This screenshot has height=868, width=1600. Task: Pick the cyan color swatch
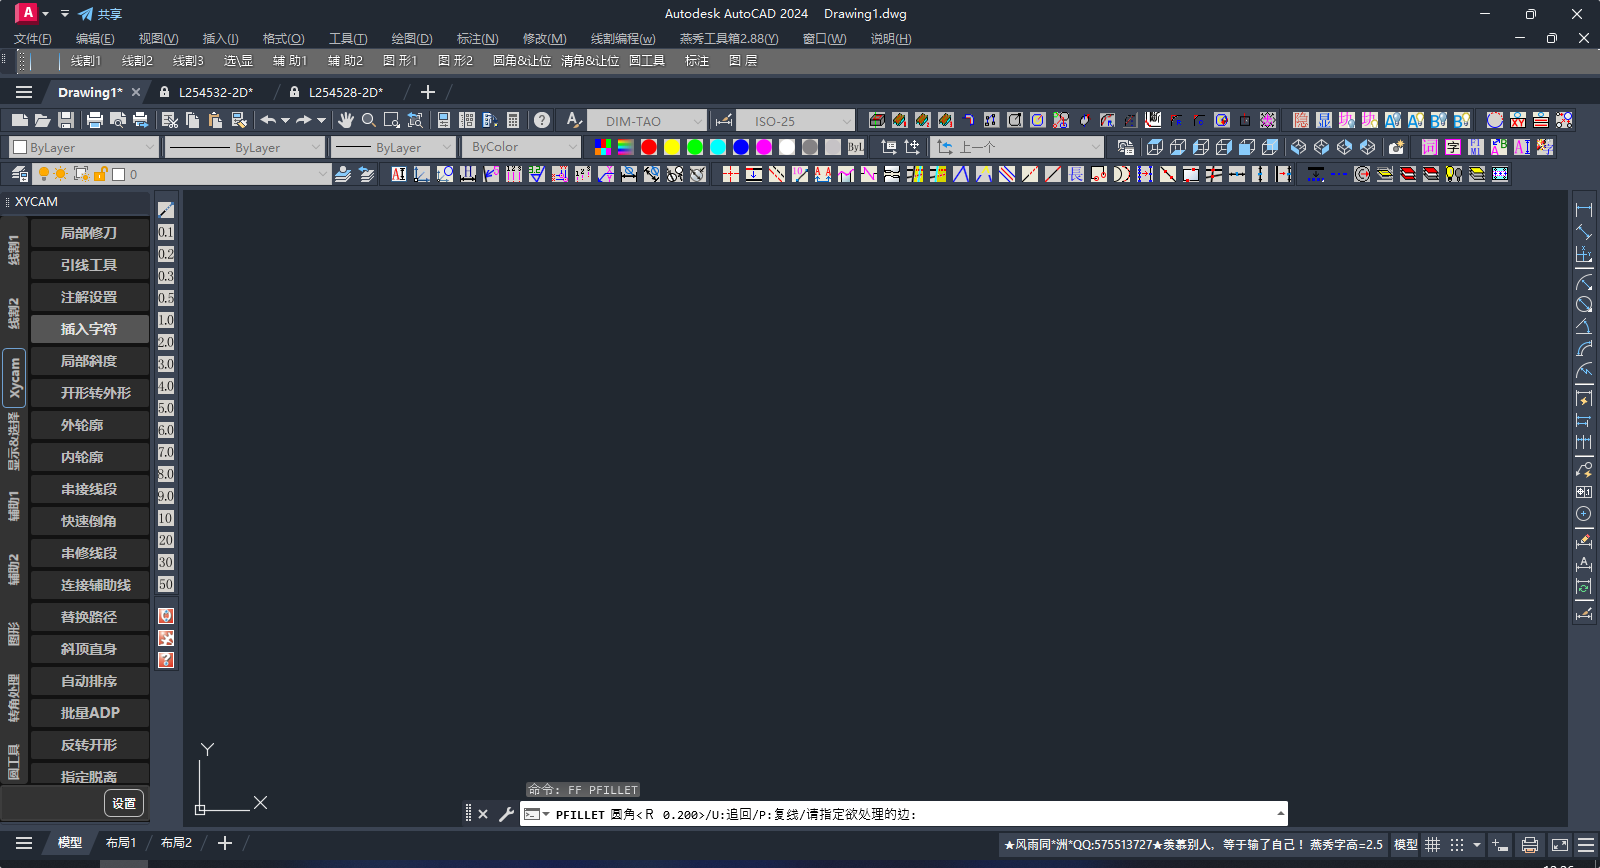pos(718,147)
